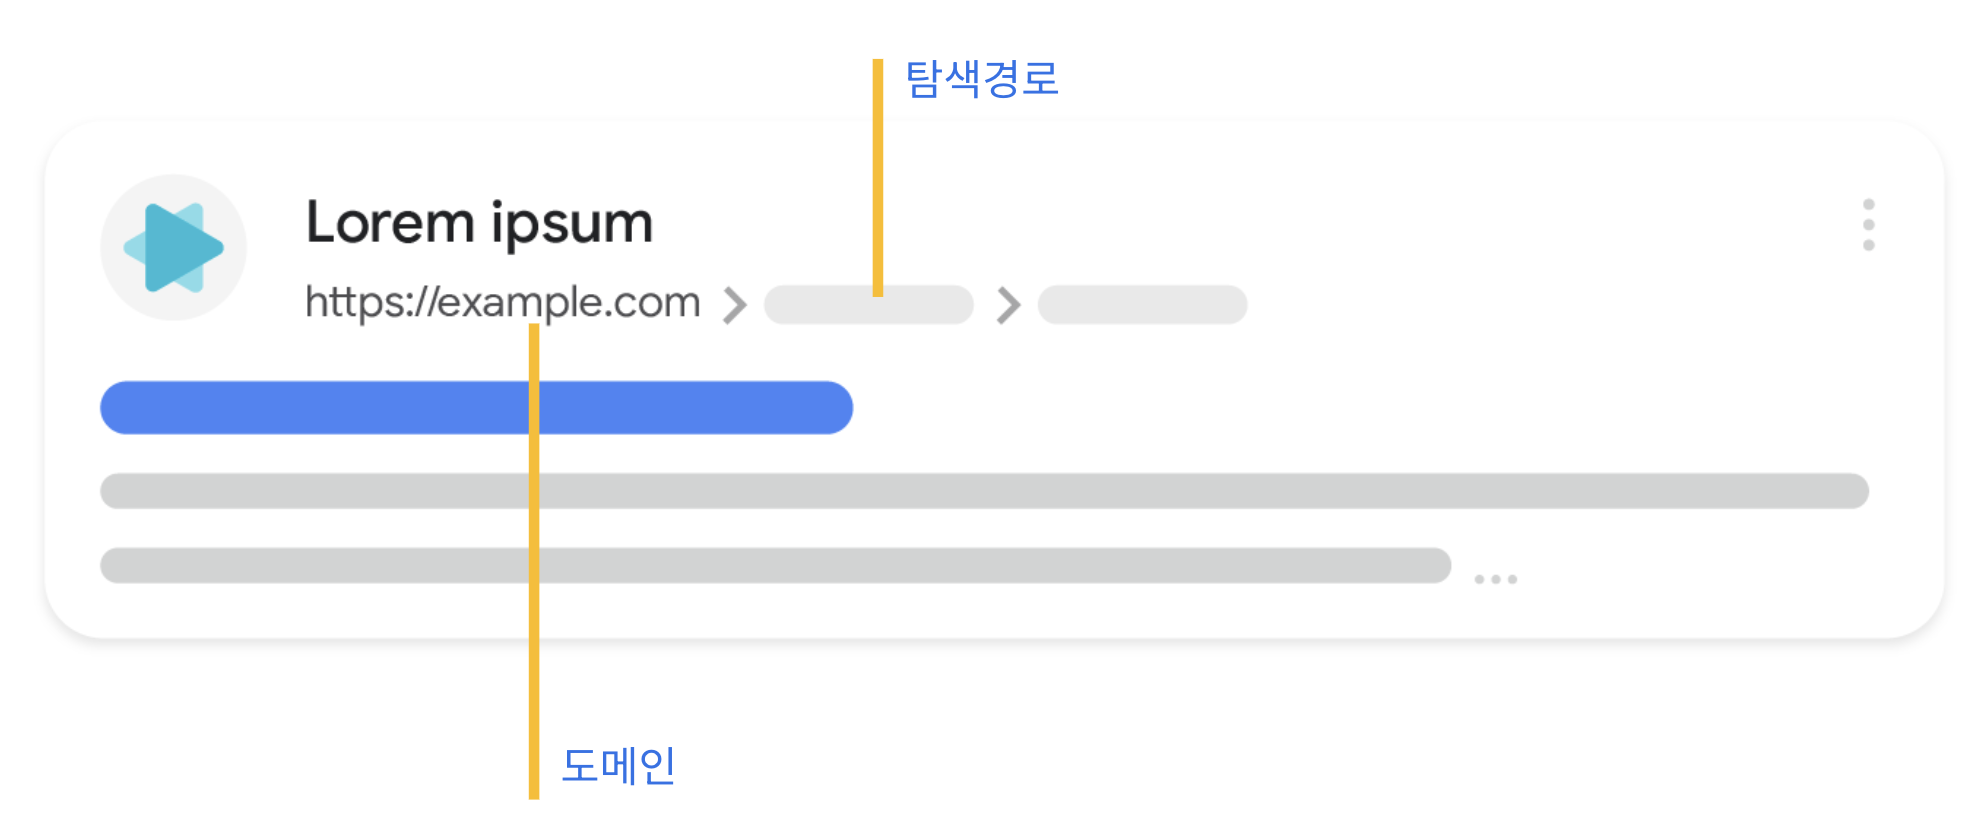This screenshot has height=816, width=1982.
Task: Click the second shorter gray snippet line
Action: tap(775, 565)
